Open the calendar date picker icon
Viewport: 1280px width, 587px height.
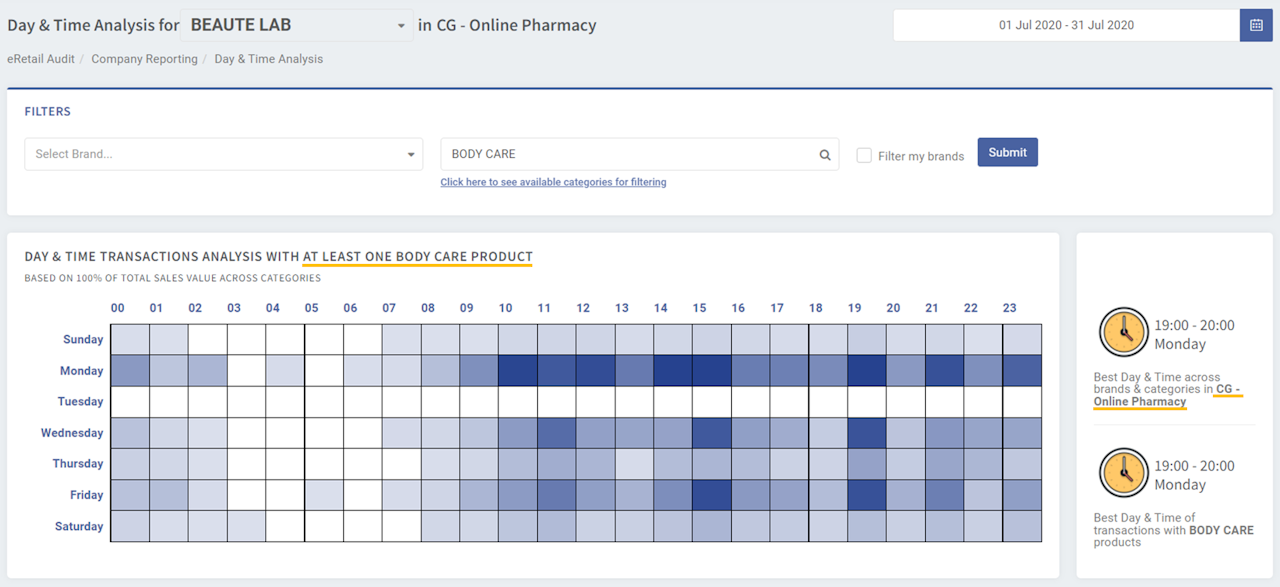pos(1256,25)
